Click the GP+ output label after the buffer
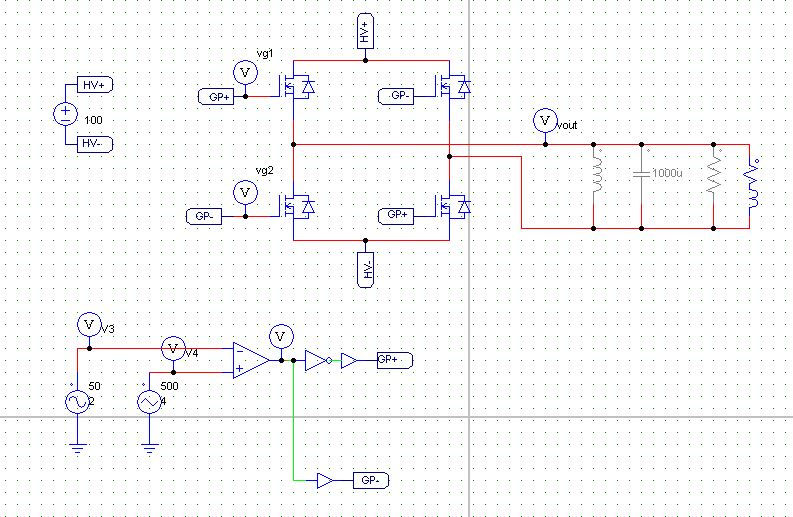Screen dimensions: 793x517 (395, 360)
